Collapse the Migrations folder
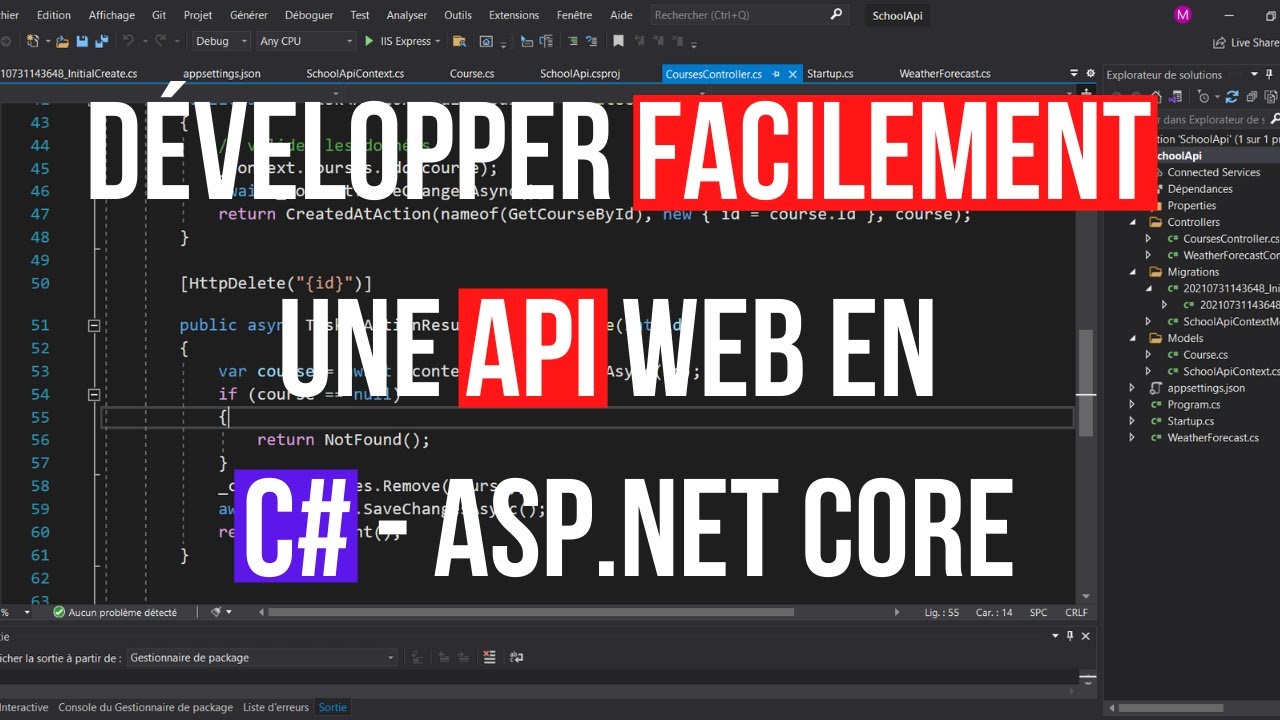This screenshot has height=720, width=1280. point(1133,272)
